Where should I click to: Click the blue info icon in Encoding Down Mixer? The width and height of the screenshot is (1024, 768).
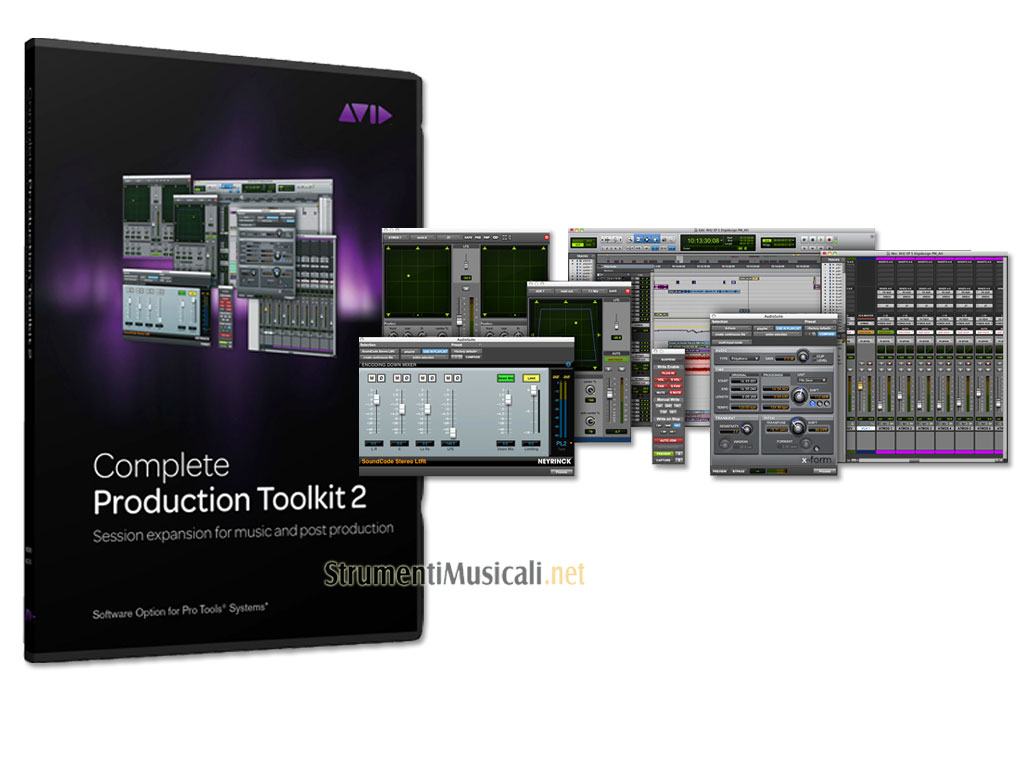568,365
